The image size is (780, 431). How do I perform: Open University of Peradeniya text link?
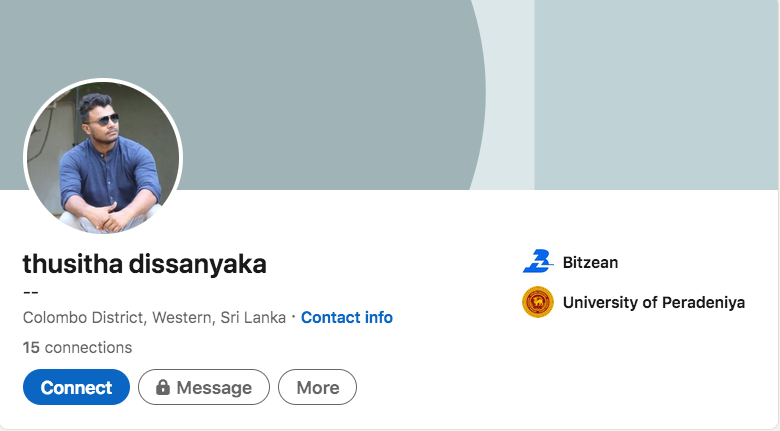point(654,302)
